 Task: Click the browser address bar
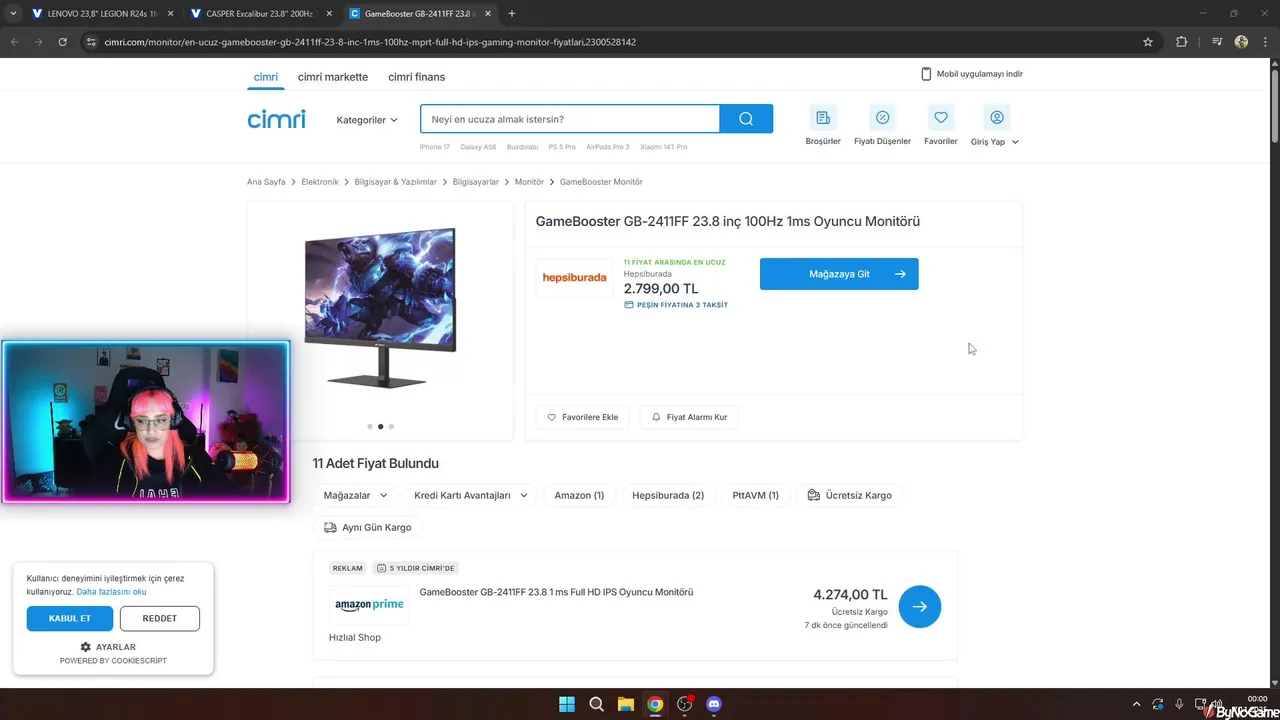(610, 42)
